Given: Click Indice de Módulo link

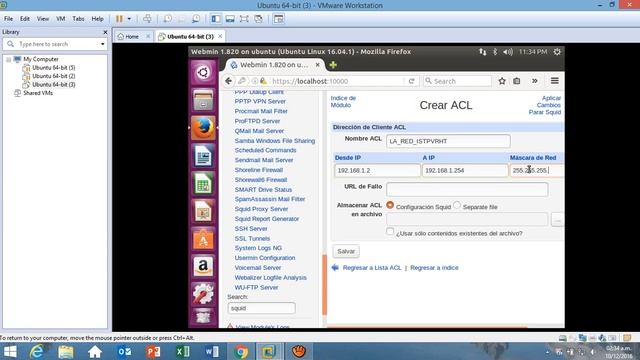Looking at the screenshot, I should coord(343,102).
